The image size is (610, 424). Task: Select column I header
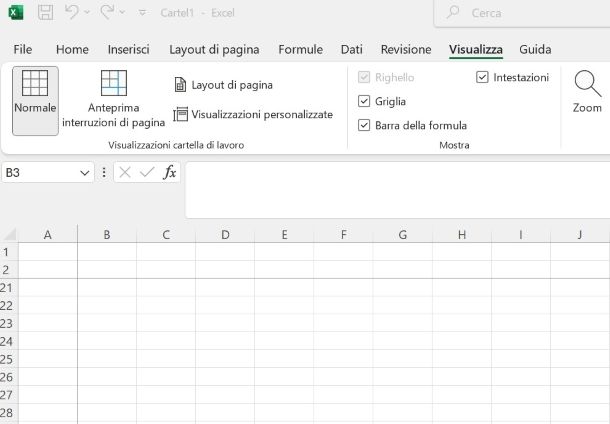[x=521, y=235]
